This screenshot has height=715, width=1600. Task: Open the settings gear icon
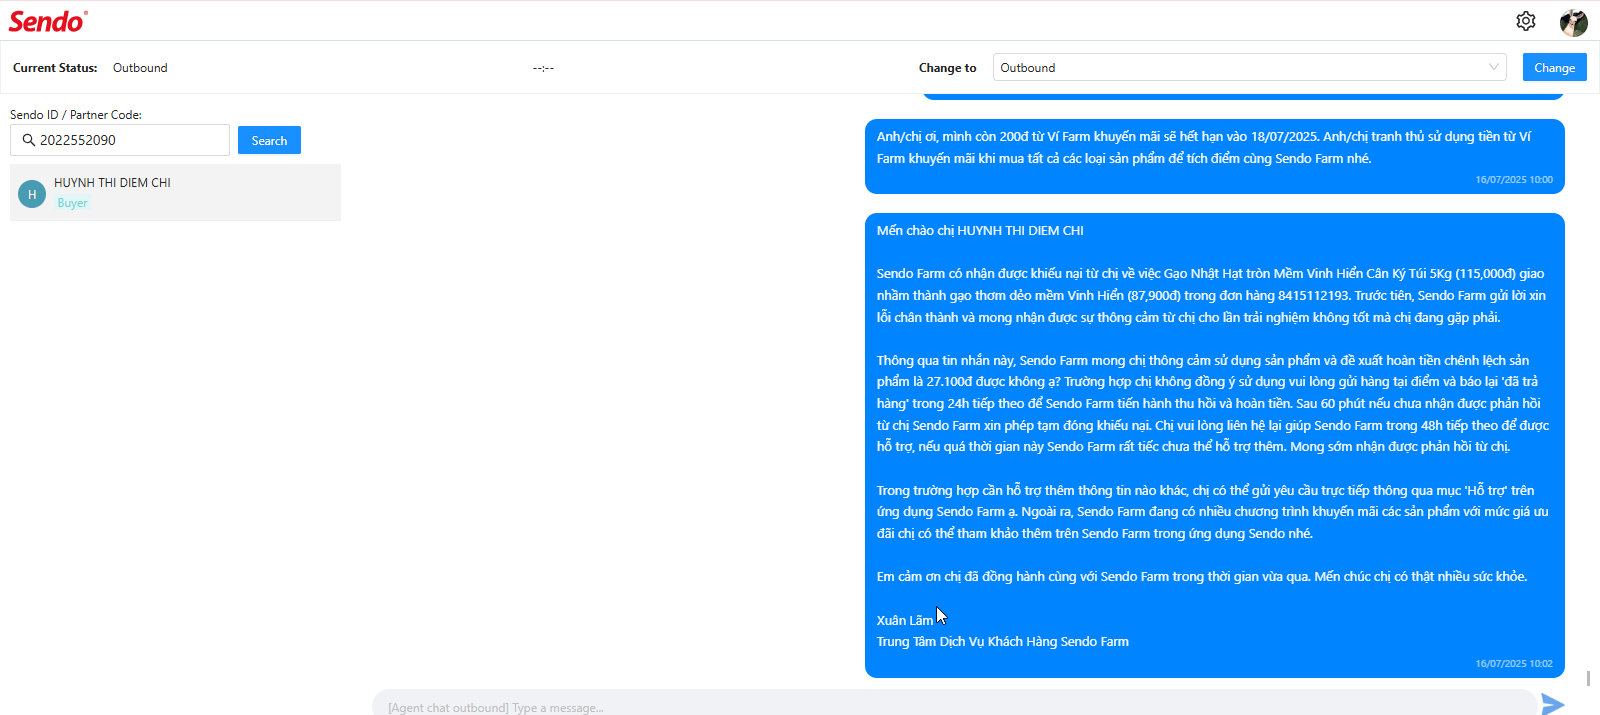coord(1525,21)
